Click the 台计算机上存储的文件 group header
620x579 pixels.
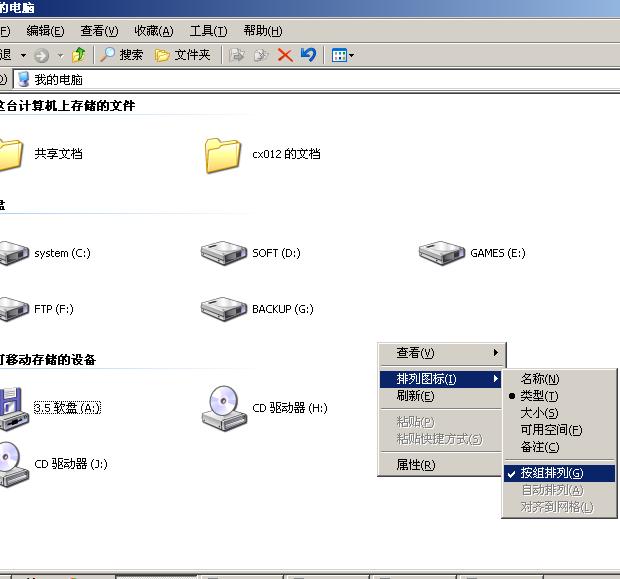pyautogui.click(x=68, y=106)
